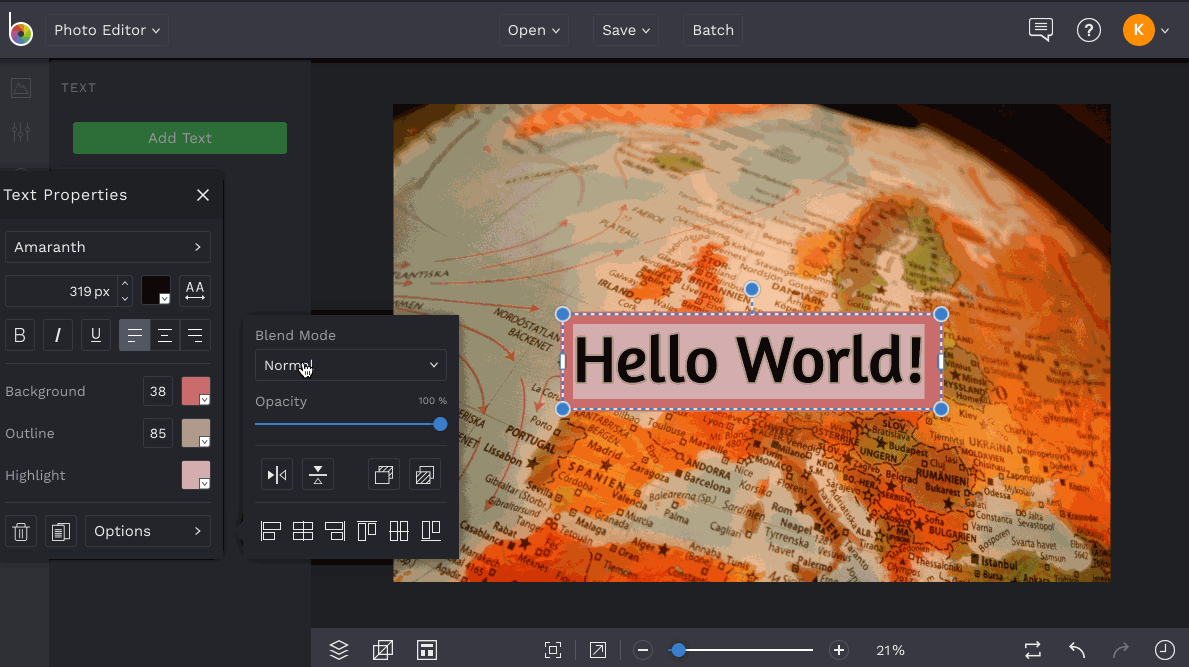1189x667 pixels.
Task: Decrease font size with down stepper
Action: (125, 299)
